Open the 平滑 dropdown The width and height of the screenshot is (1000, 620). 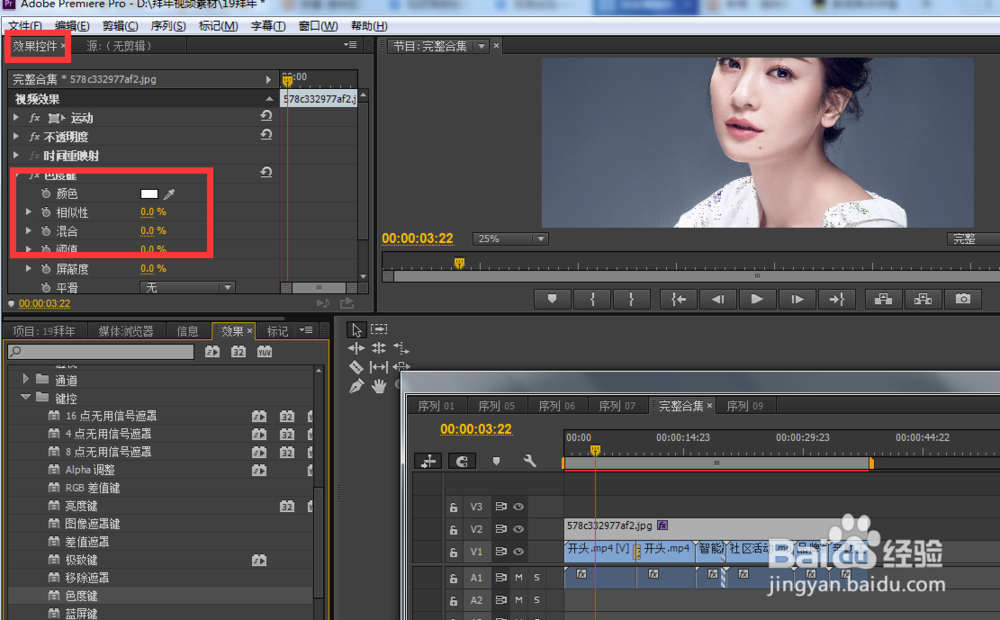click(187, 288)
